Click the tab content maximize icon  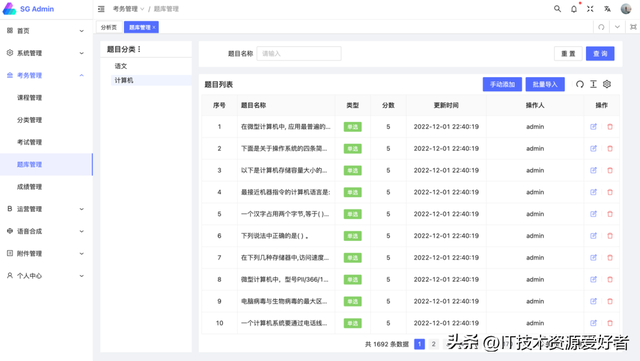point(633,27)
